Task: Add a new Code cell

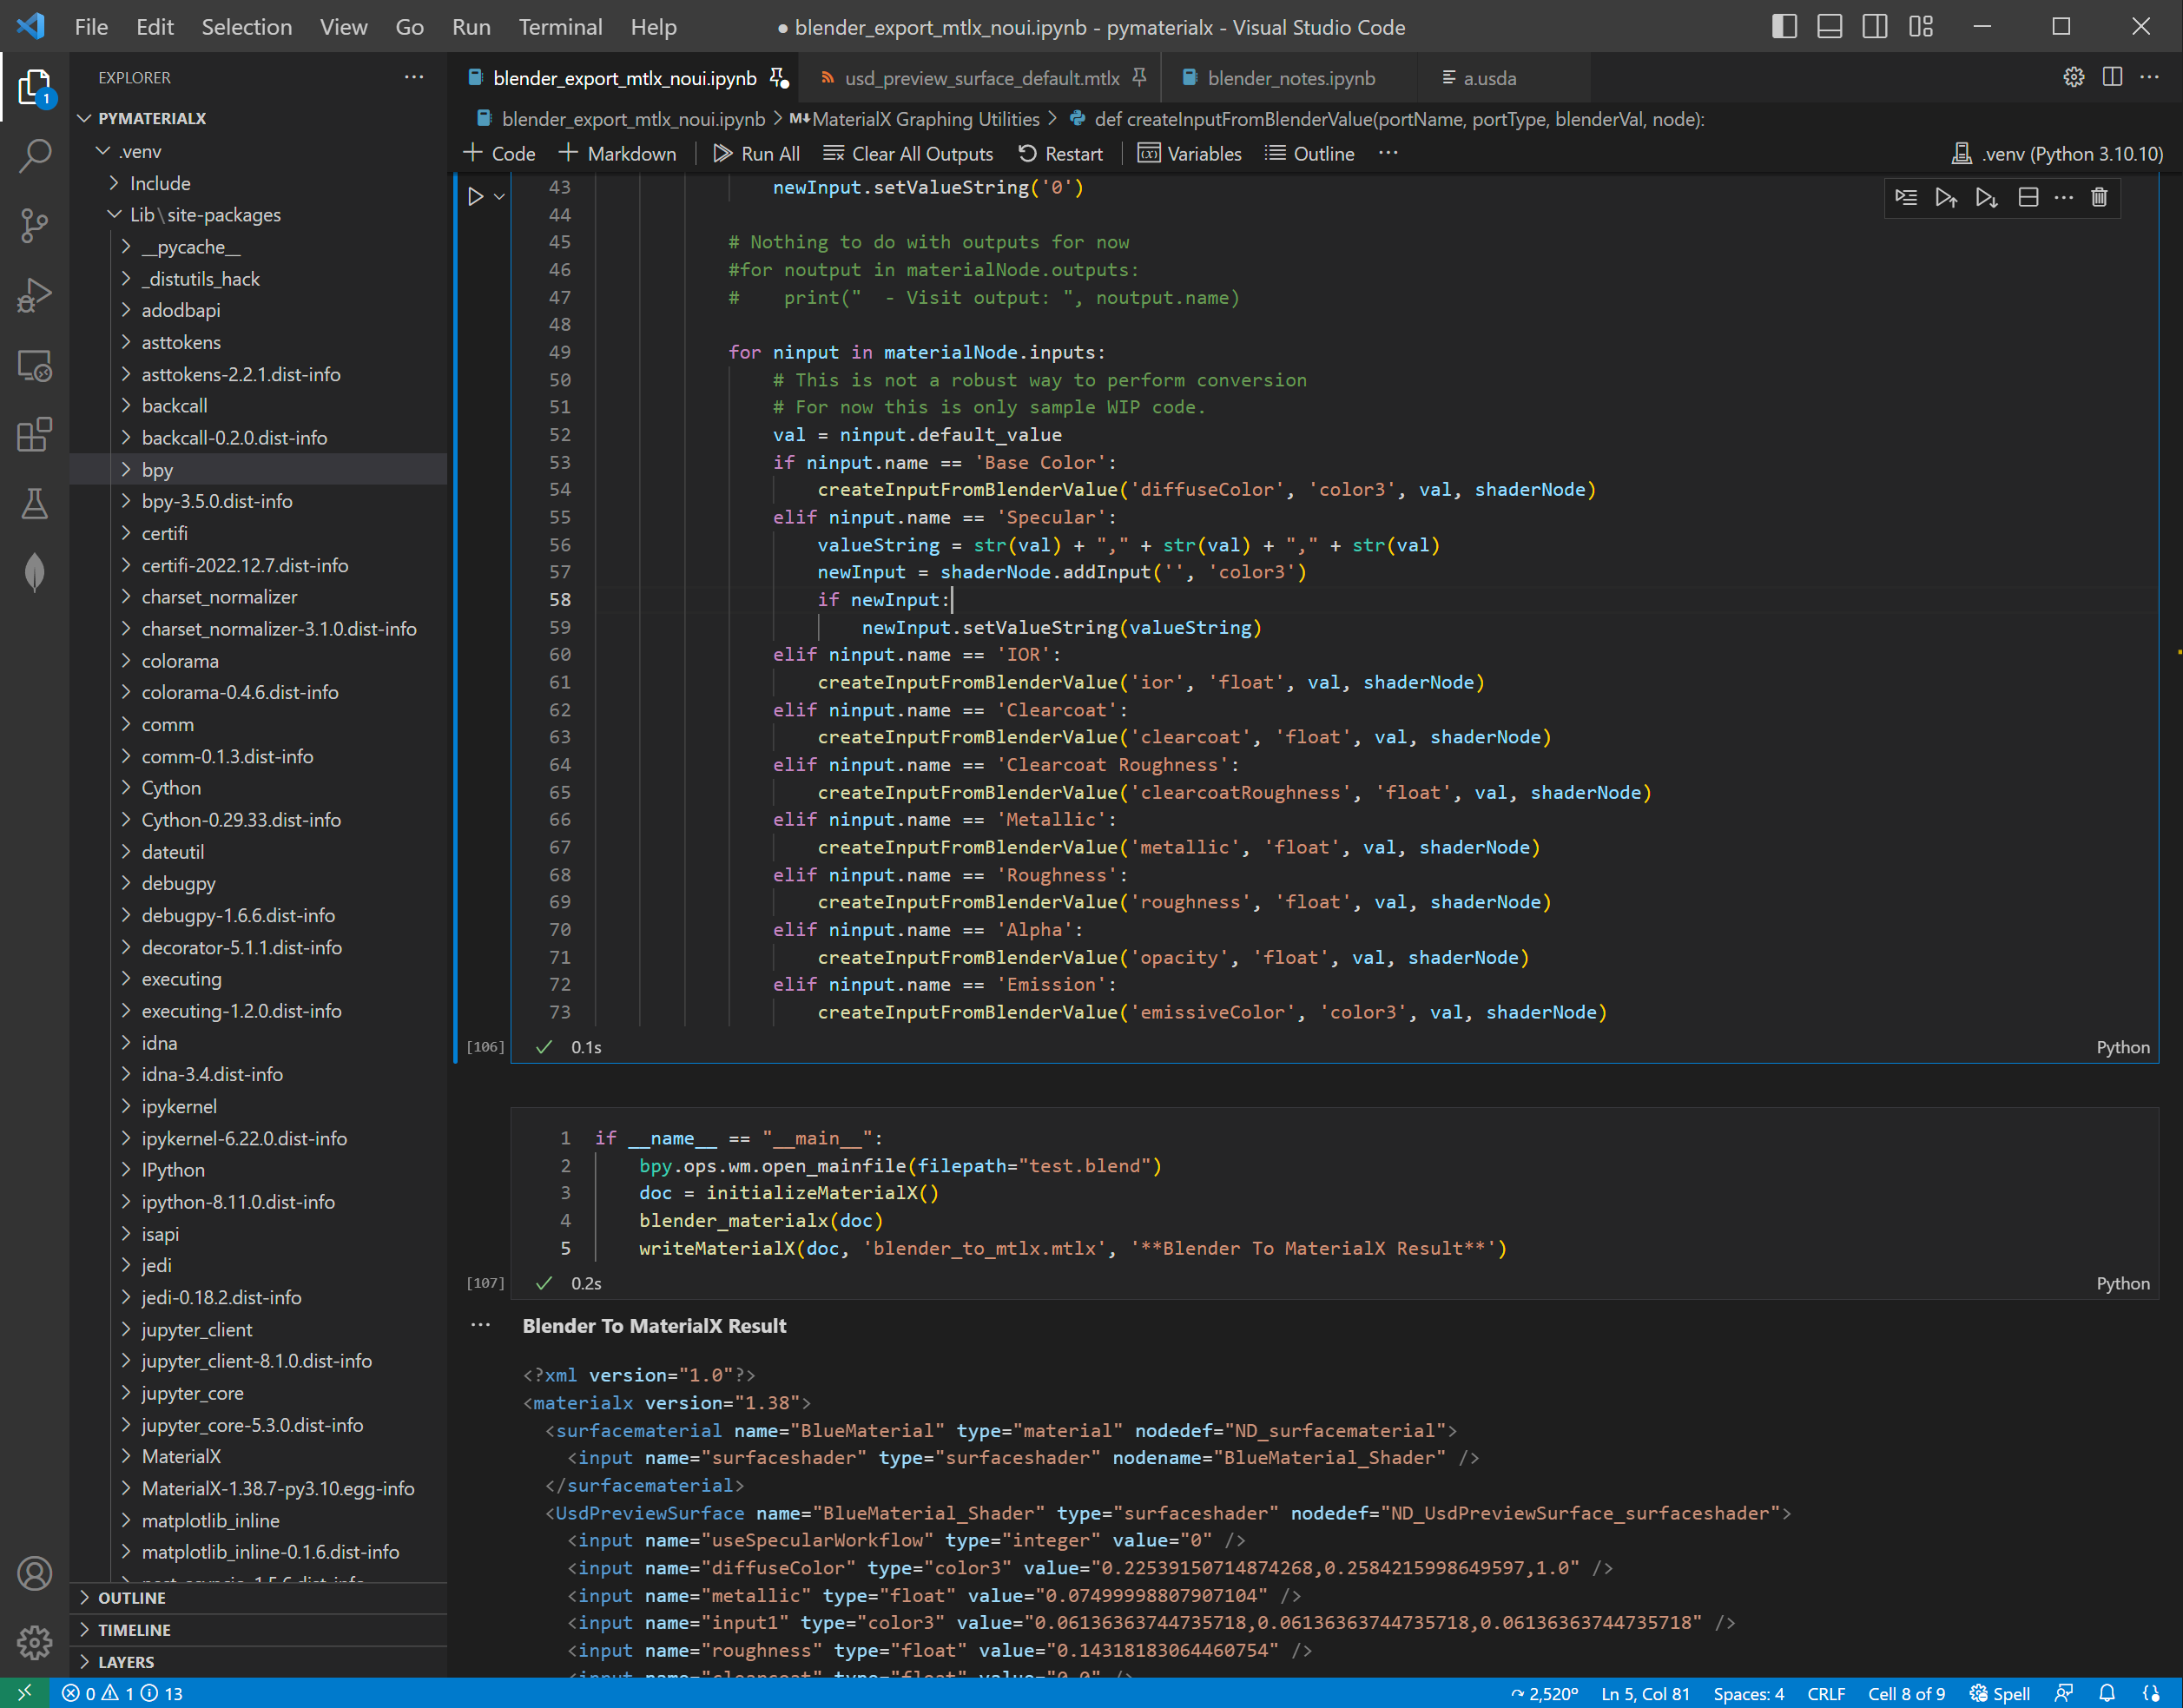Action: tap(500, 154)
